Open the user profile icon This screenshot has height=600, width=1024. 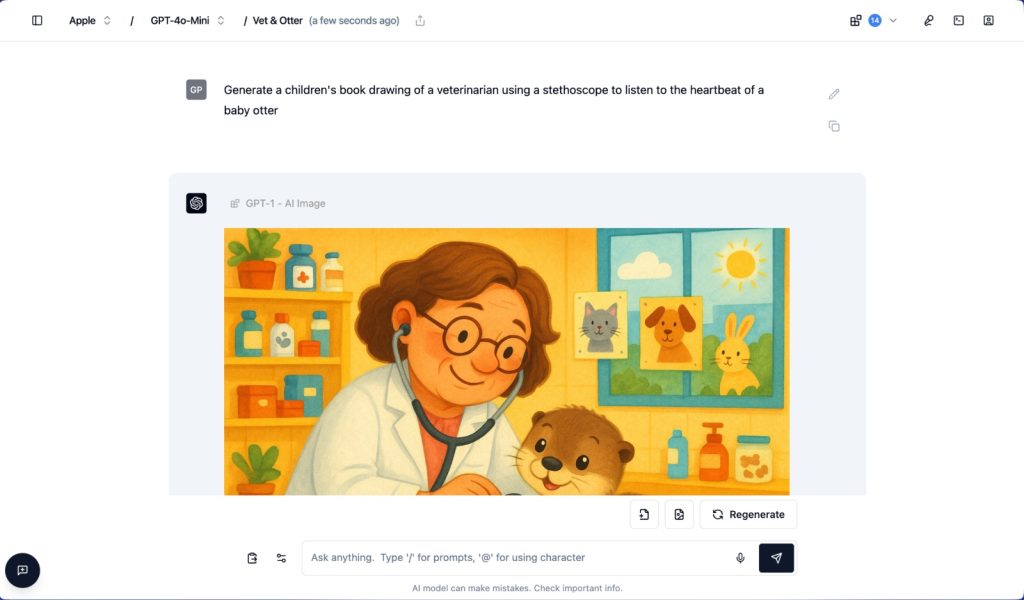pos(989,20)
